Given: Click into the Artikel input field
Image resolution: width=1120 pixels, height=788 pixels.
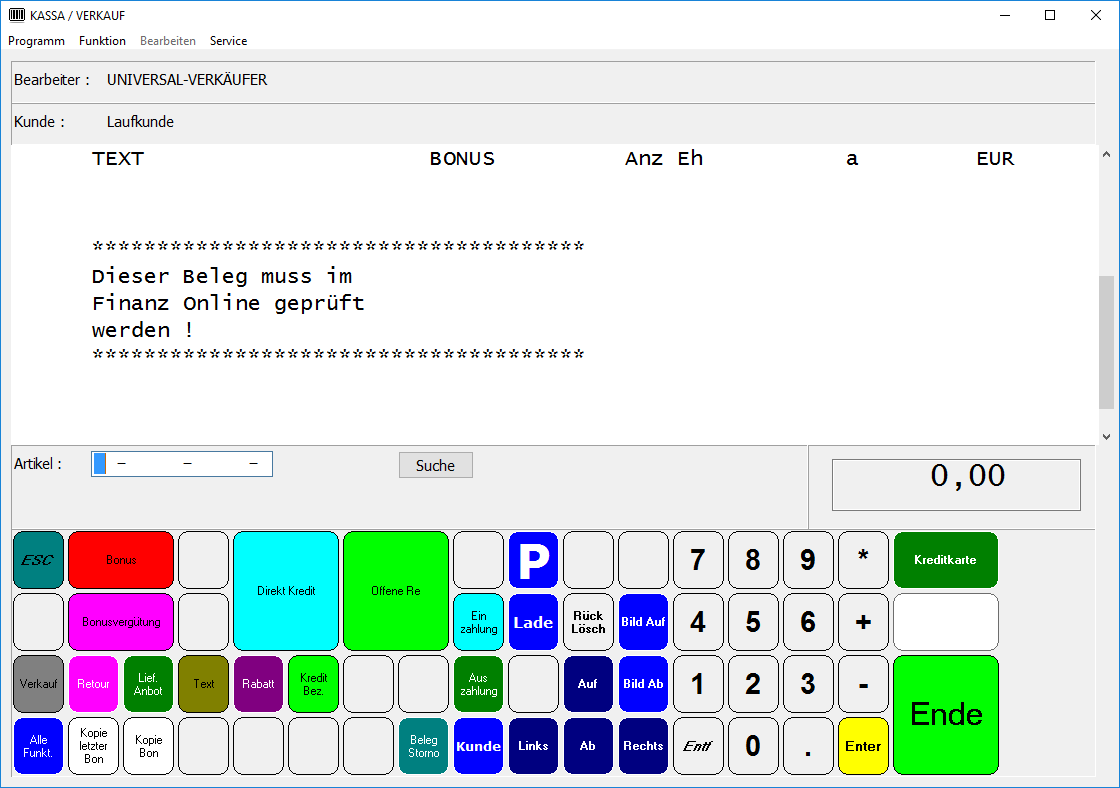Looking at the screenshot, I should 182,464.
